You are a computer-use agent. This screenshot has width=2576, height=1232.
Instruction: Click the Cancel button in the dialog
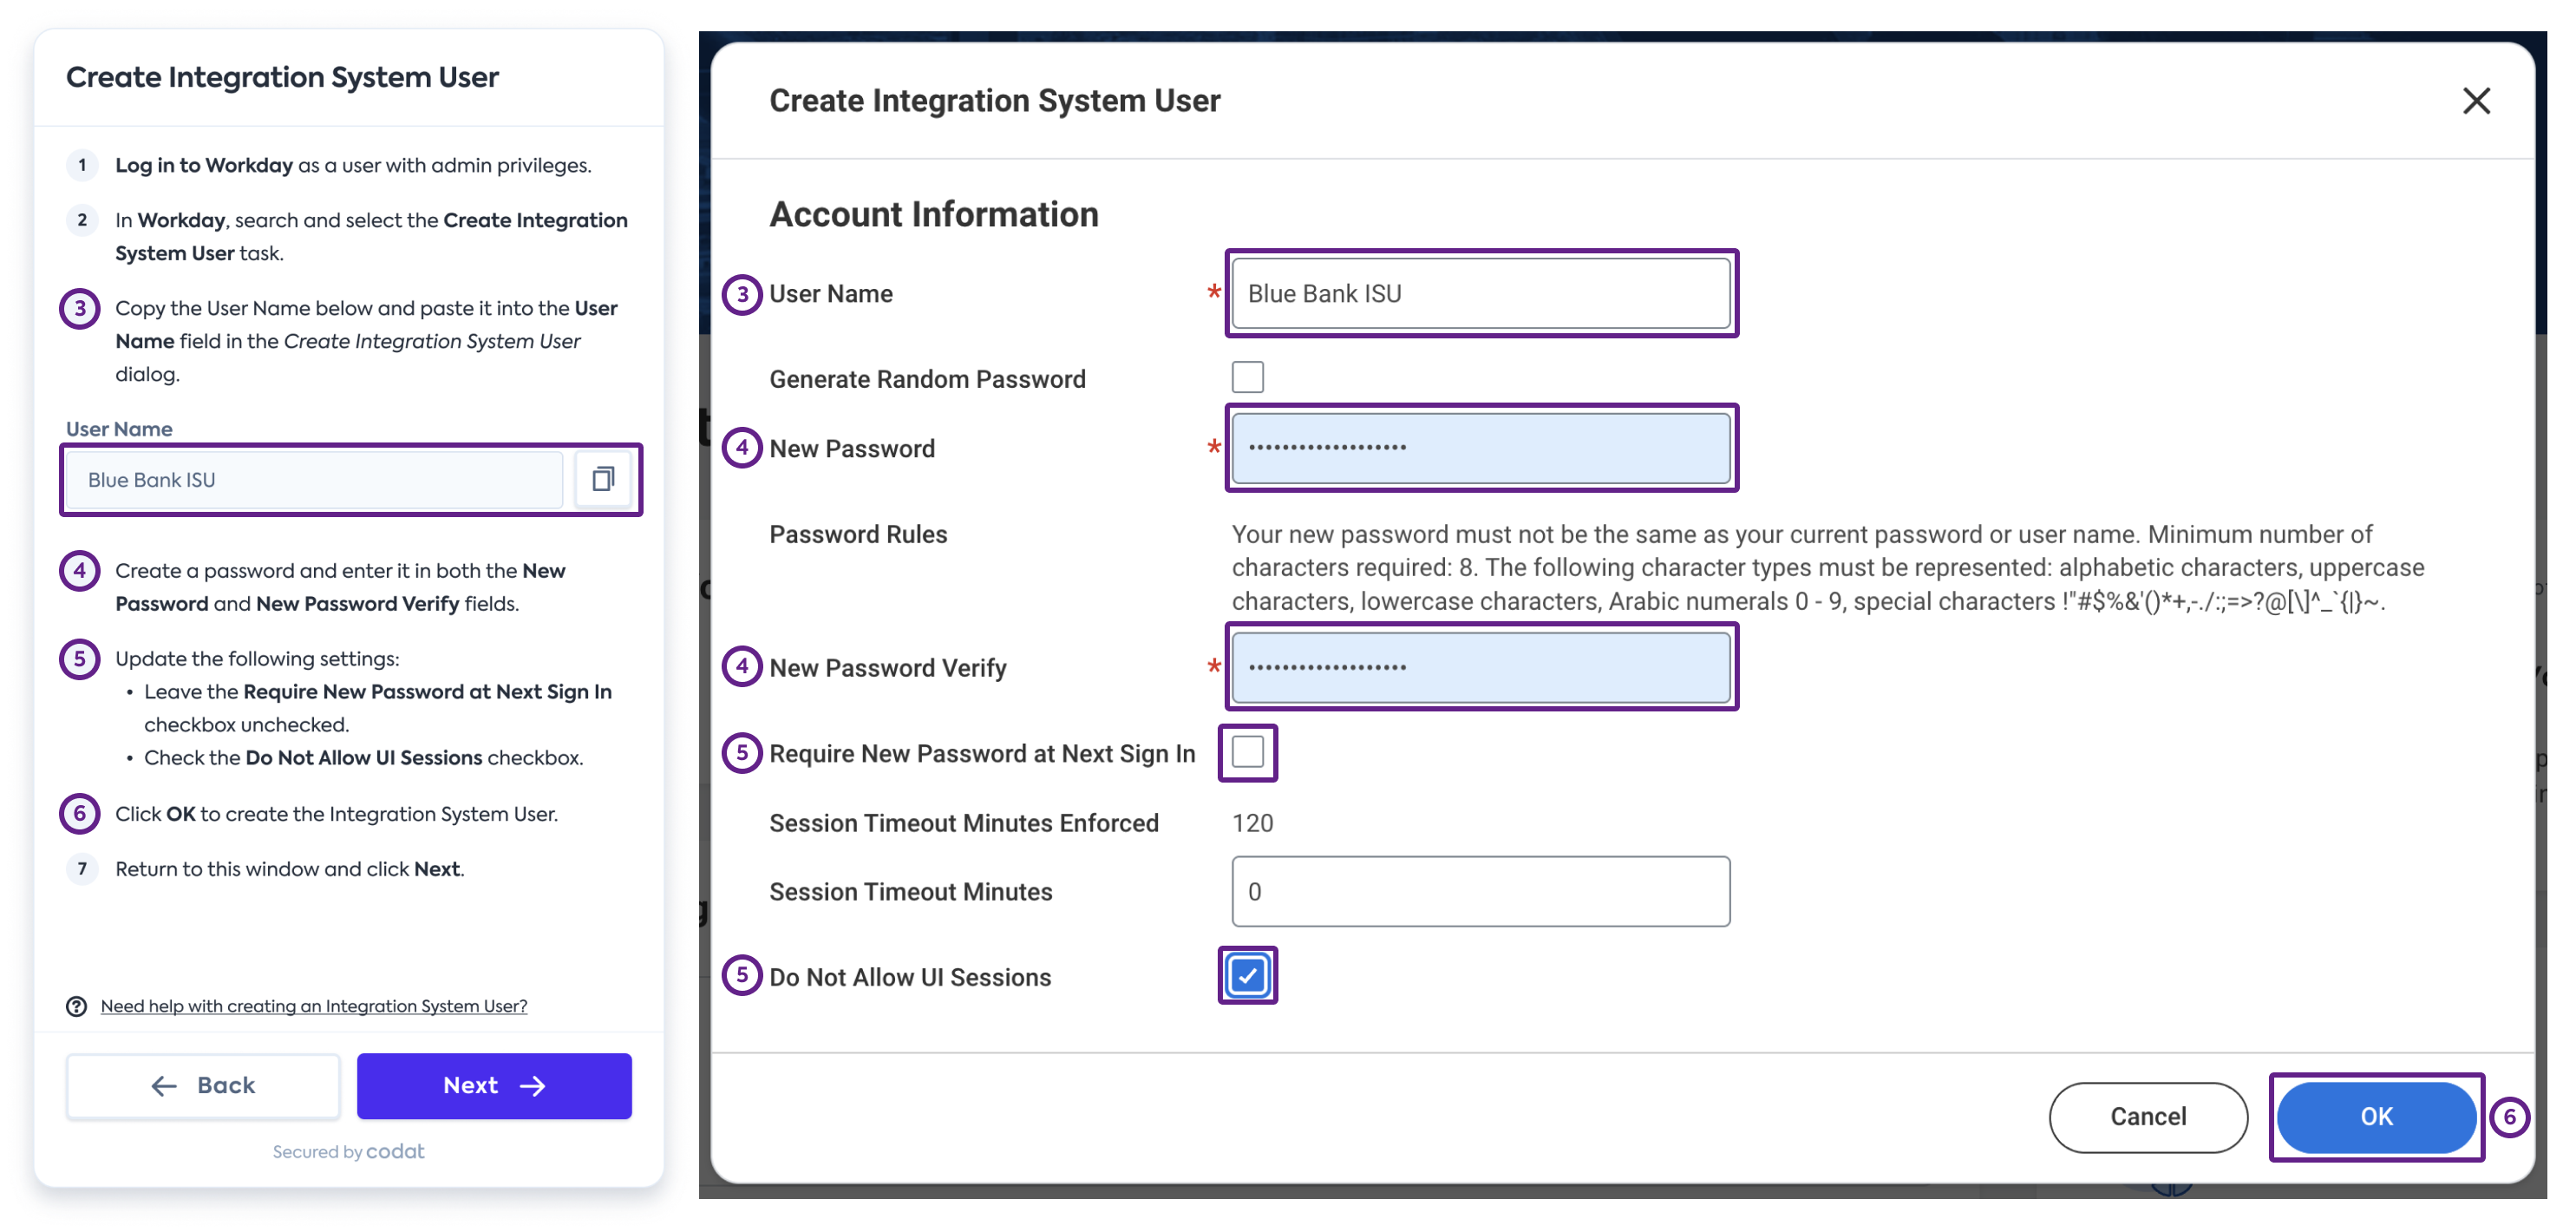(x=2149, y=1117)
